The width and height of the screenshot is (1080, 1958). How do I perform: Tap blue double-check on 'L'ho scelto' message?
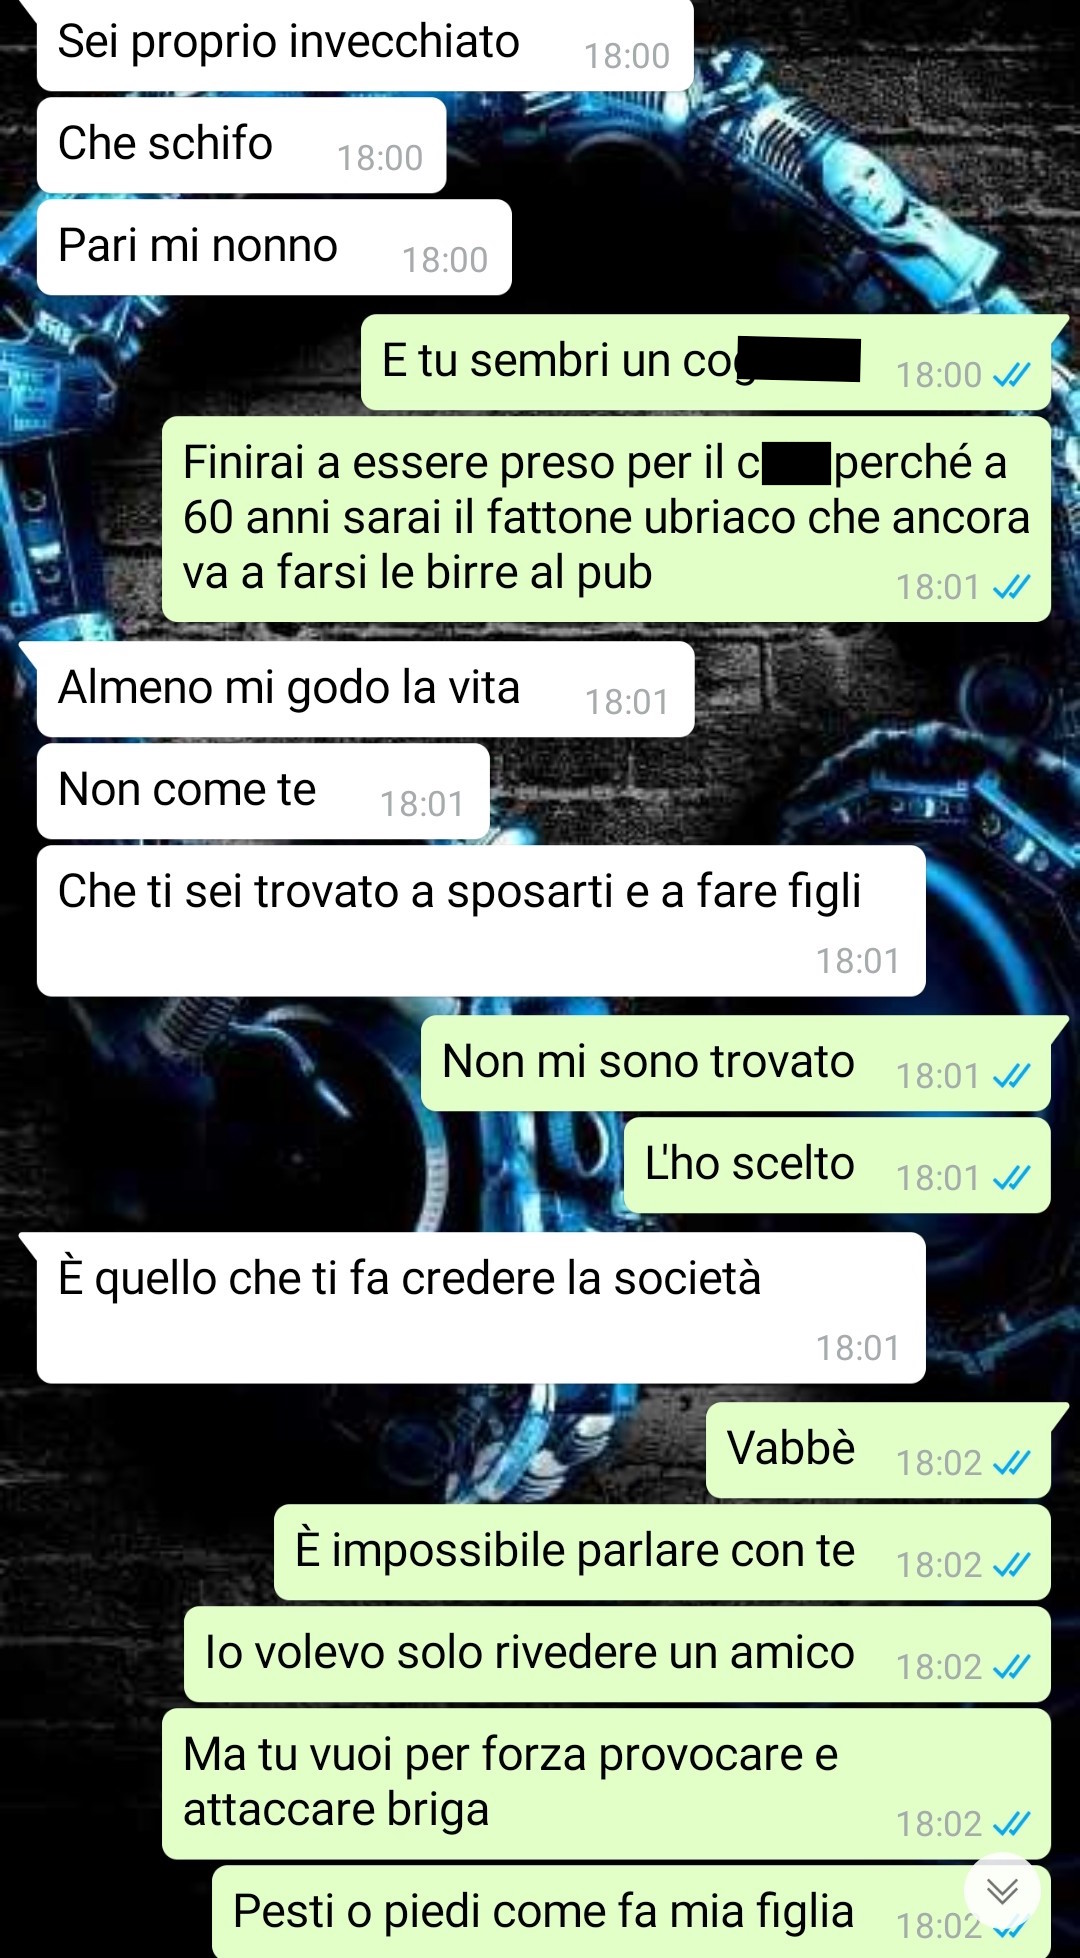click(x=1011, y=1178)
